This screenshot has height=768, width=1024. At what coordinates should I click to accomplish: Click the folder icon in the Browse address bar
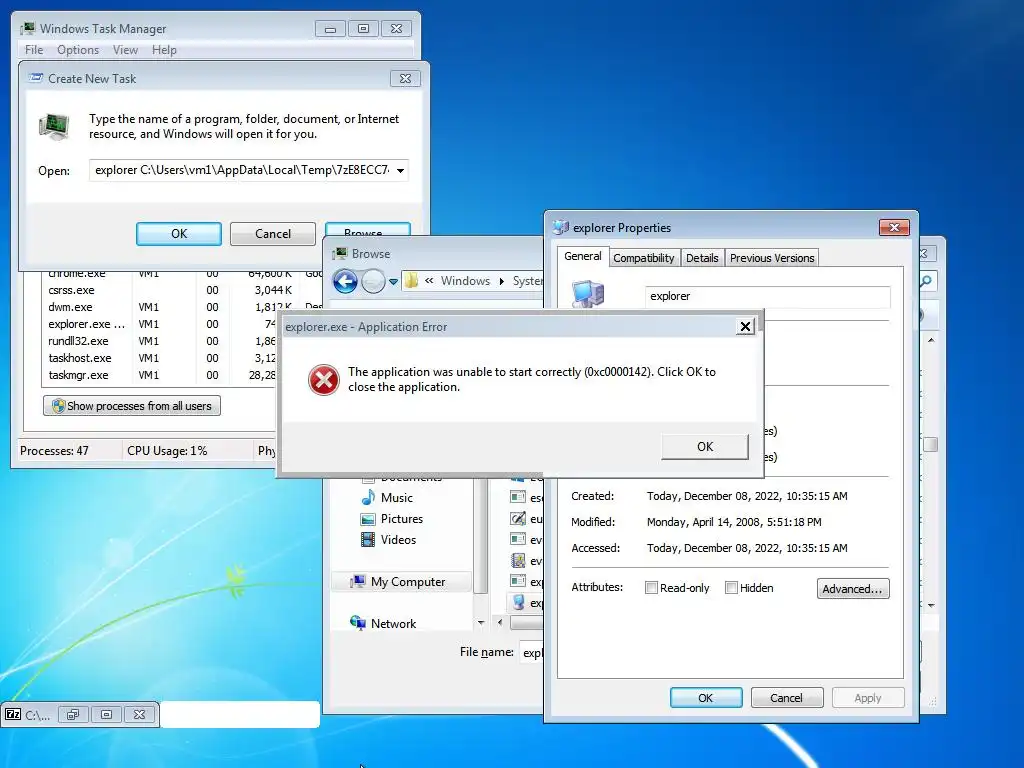point(411,281)
